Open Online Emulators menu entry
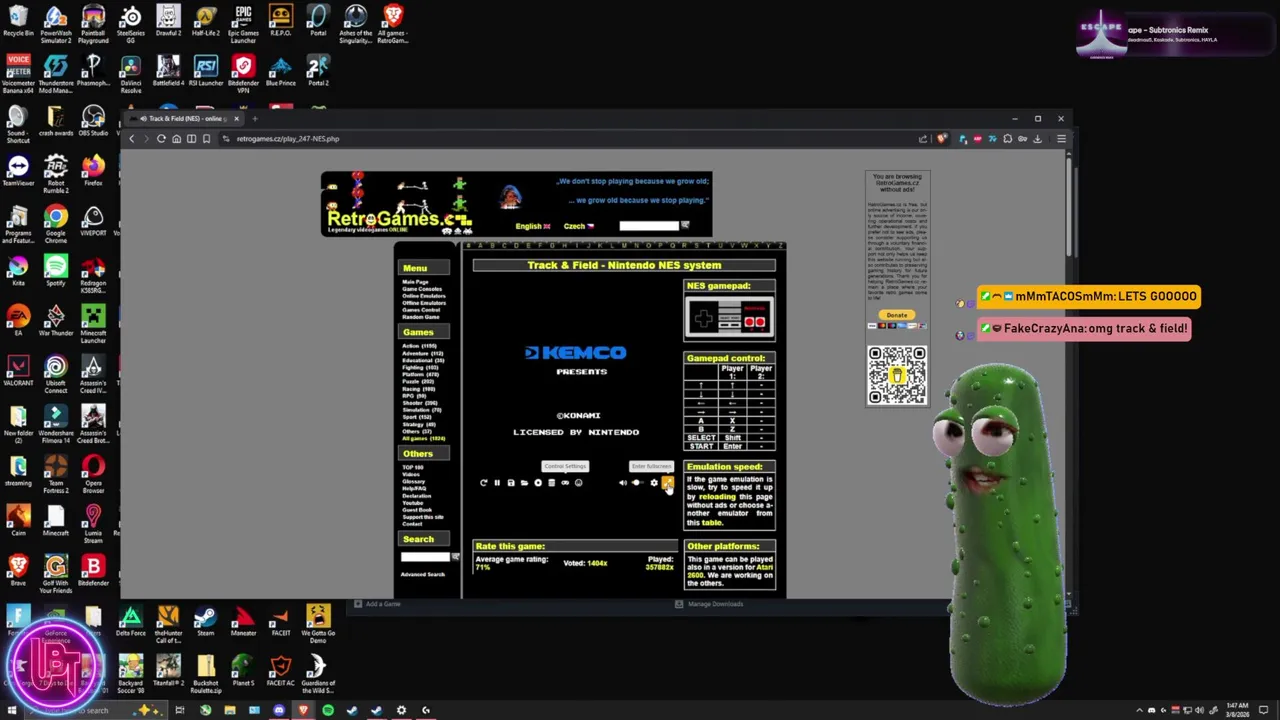Screen dimensions: 1280x720 click(x=424, y=296)
